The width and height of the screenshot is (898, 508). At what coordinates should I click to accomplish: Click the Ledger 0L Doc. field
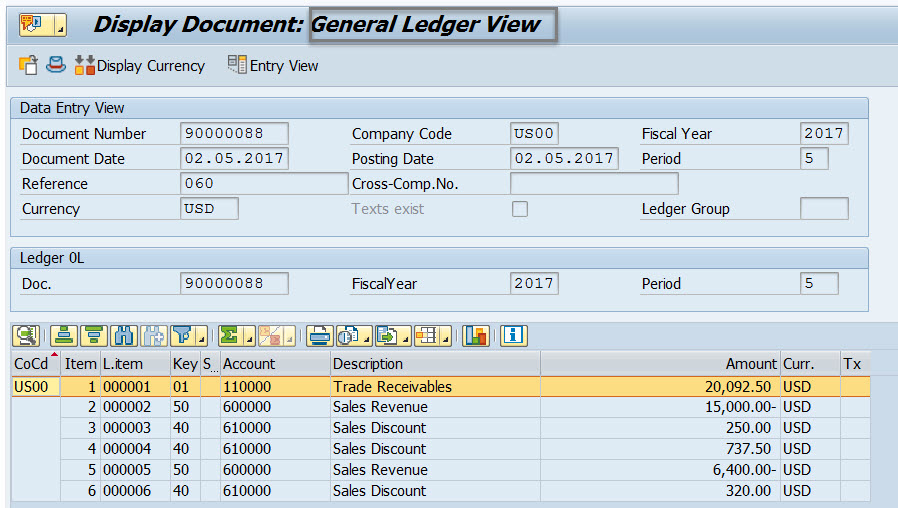(x=234, y=283)
